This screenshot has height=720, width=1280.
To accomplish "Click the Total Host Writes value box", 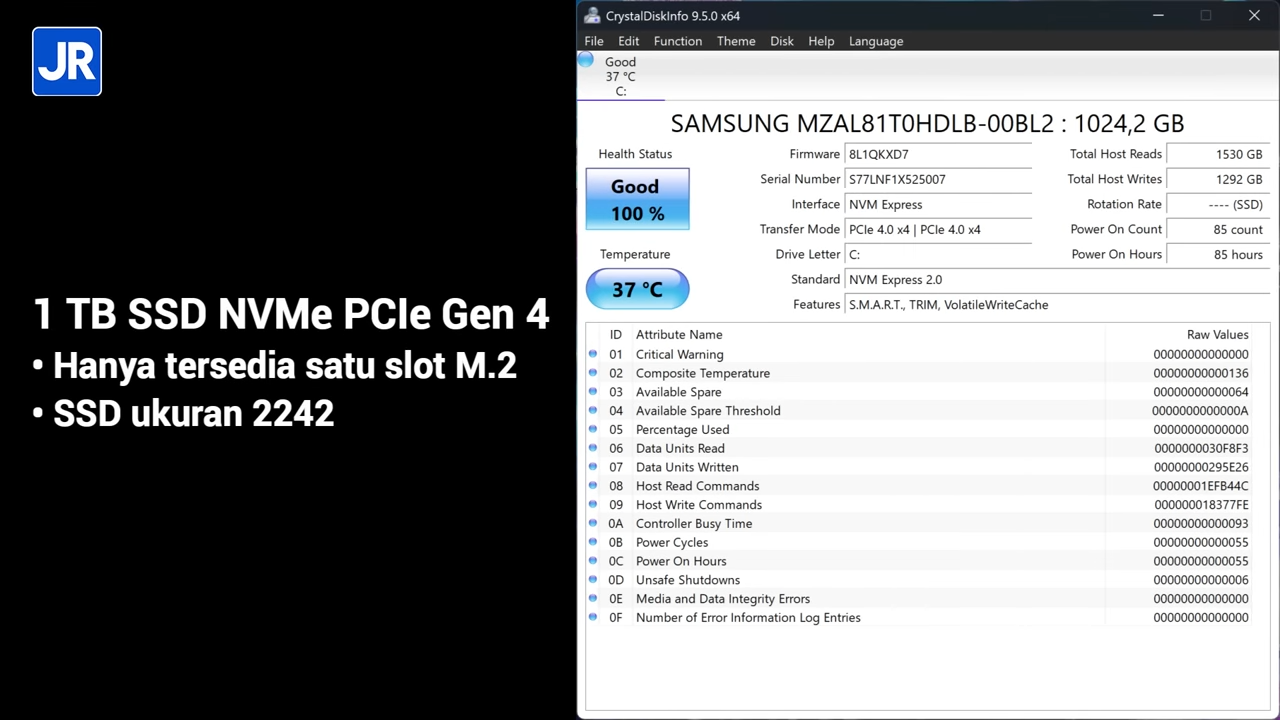I will [1217, 180].
